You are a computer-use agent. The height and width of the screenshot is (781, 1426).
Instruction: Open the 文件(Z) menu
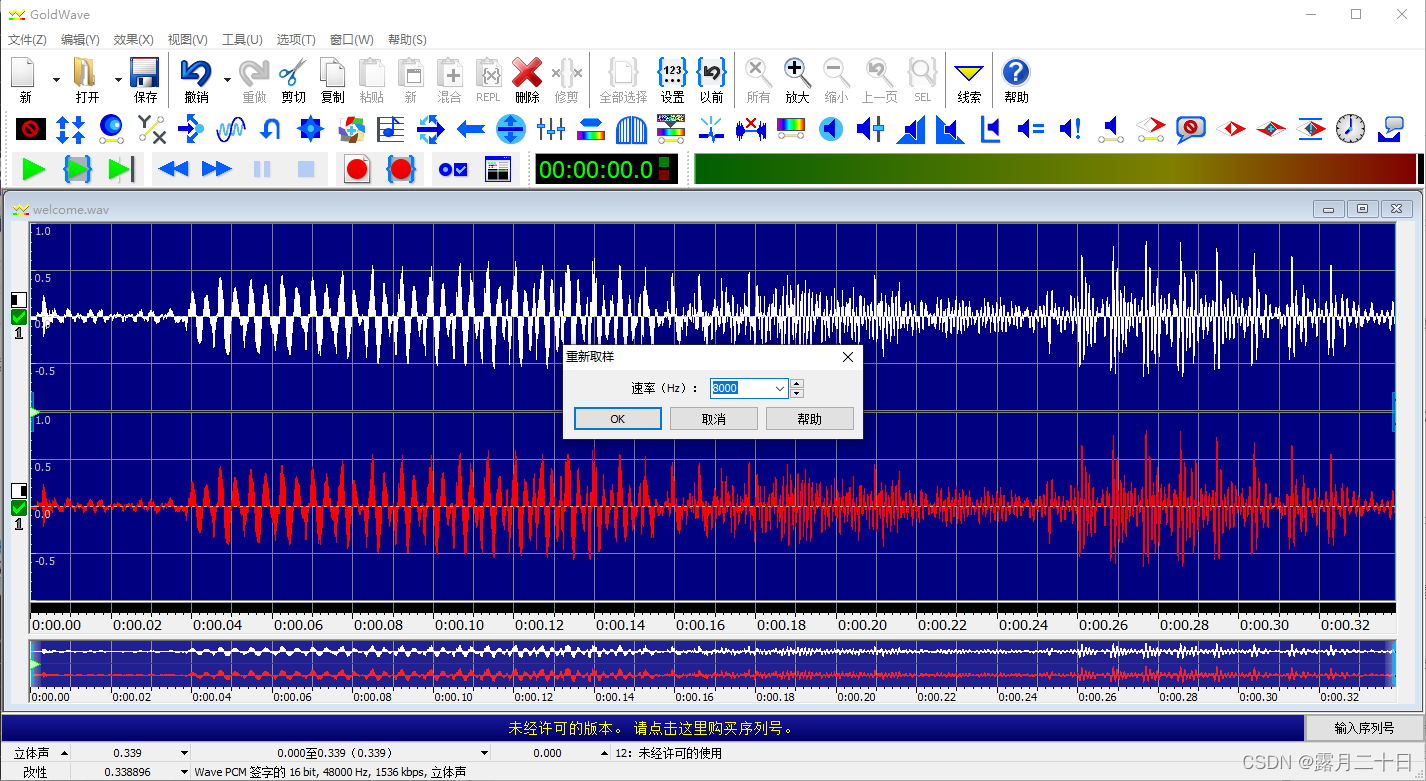(27, 40)
